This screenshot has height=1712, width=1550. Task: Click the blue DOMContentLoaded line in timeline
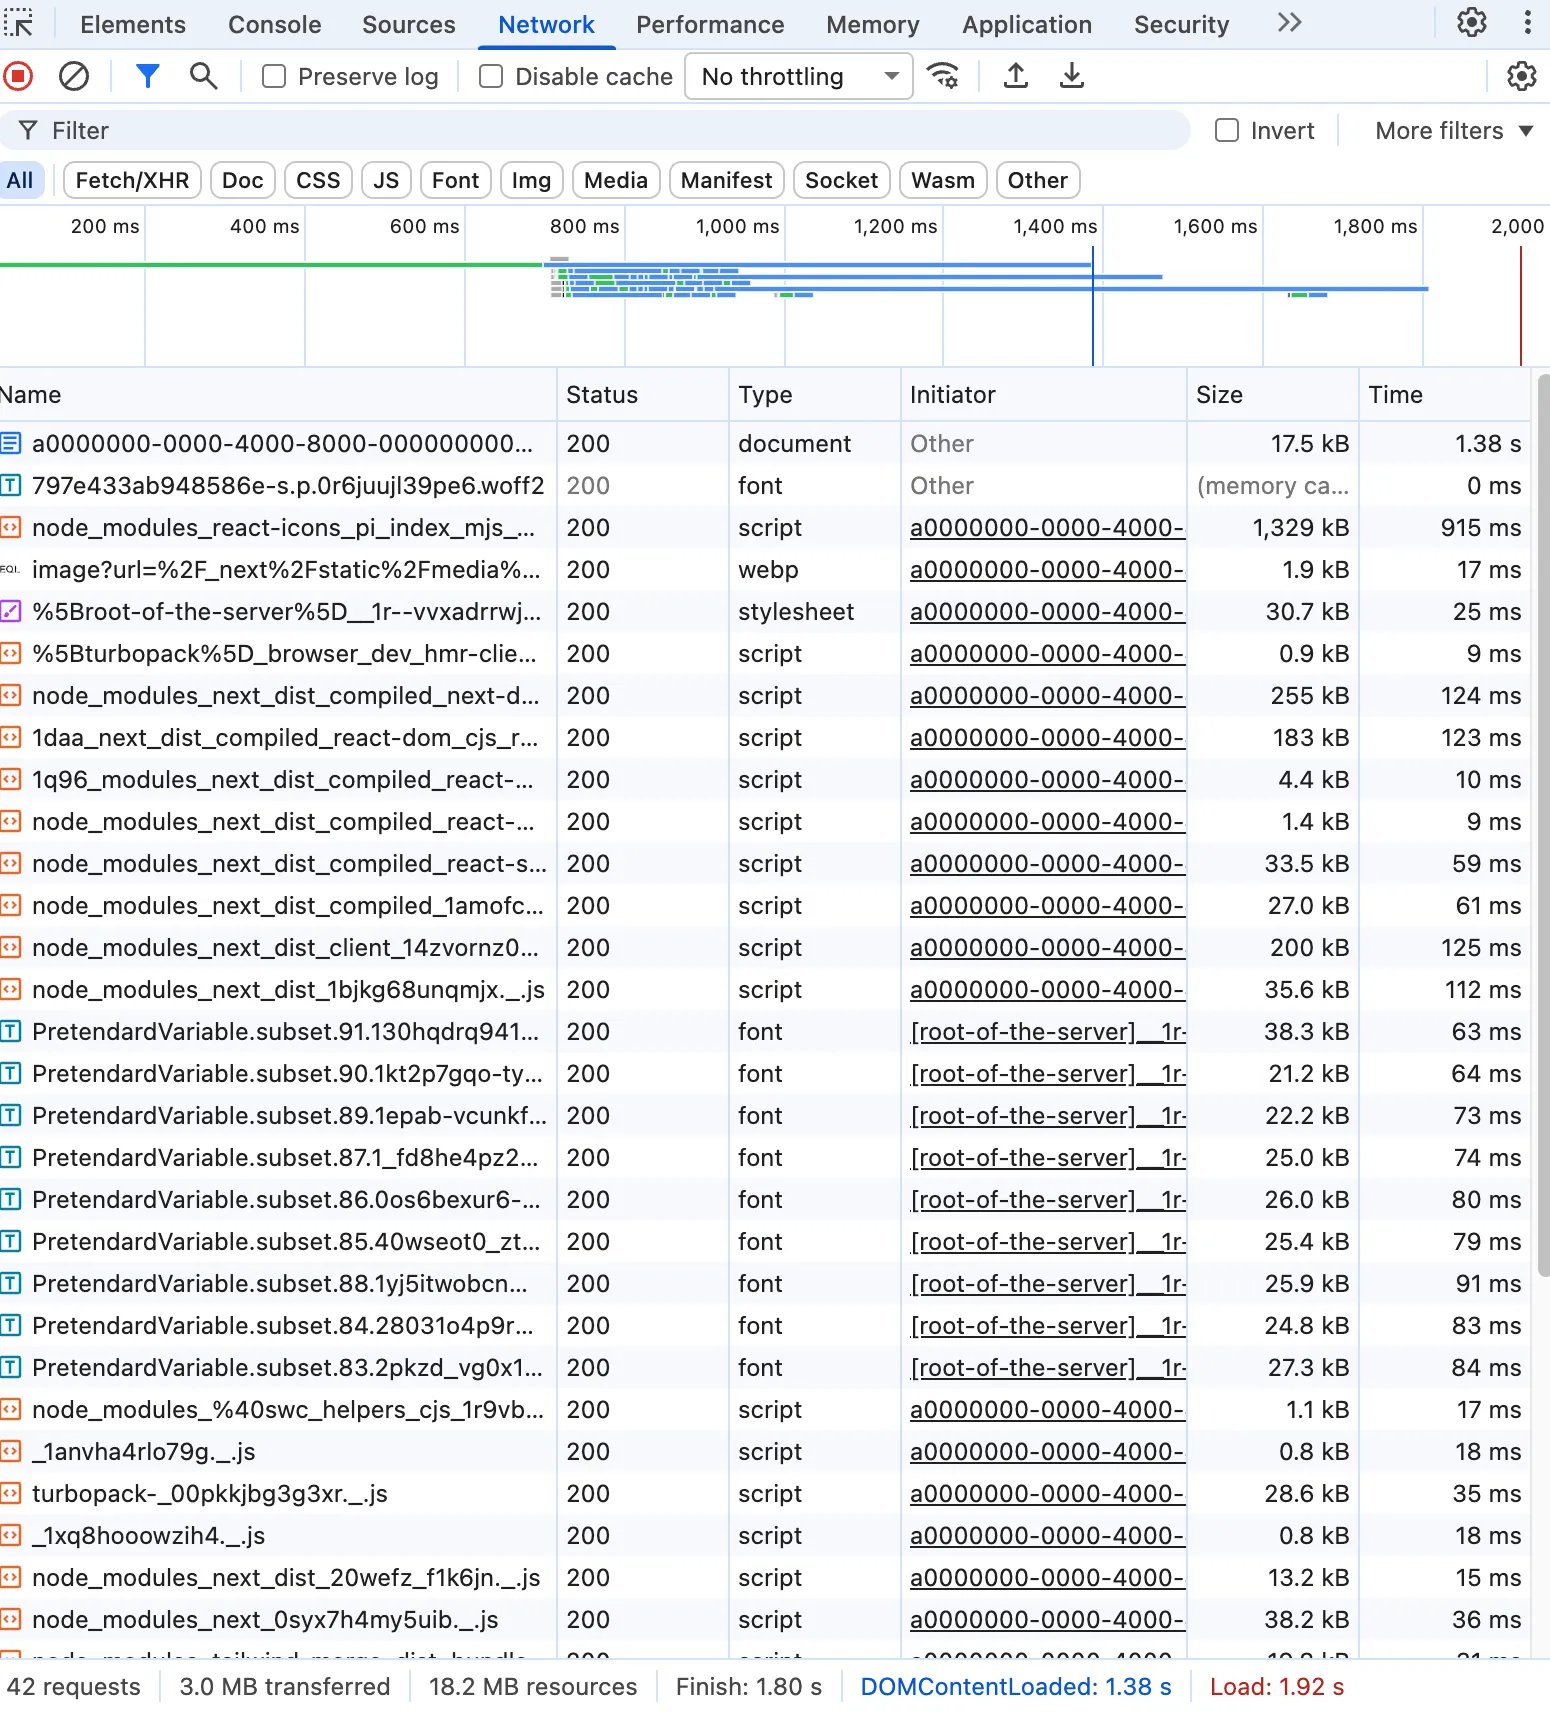coord(1093,306)
